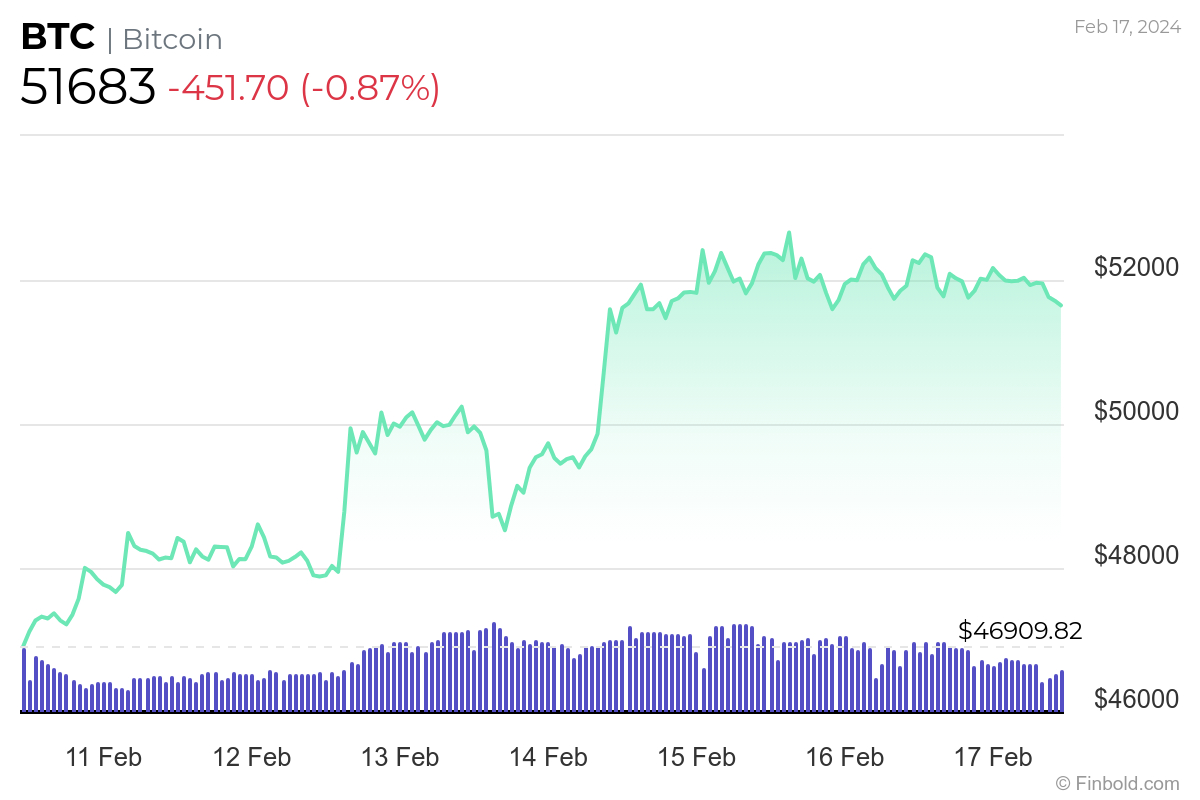The height and width of the screenshot is (800, 1200).
Task: Select the $50000 price axis label
Action: pos(1136,411)
